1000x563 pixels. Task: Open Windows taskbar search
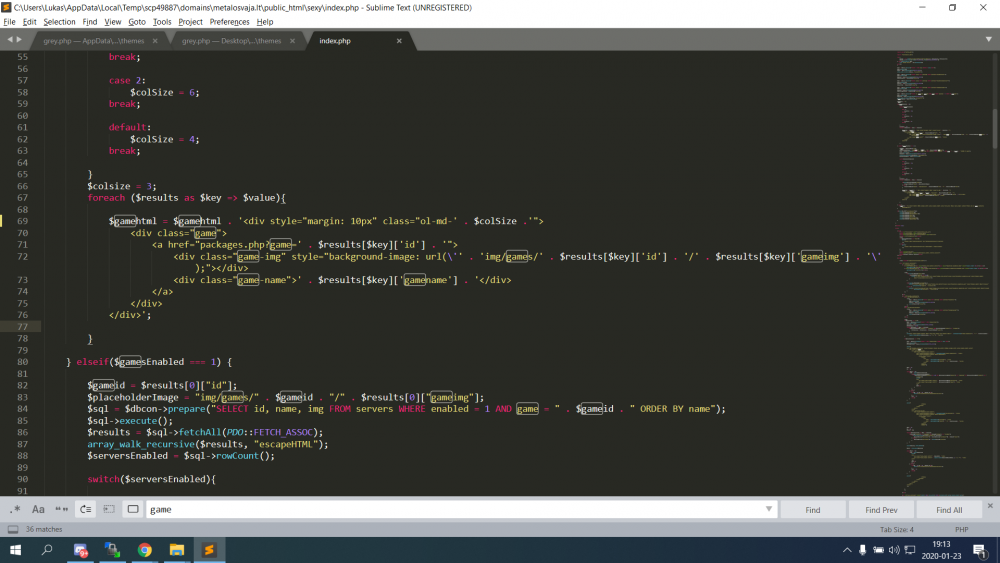tap(47, 550)
